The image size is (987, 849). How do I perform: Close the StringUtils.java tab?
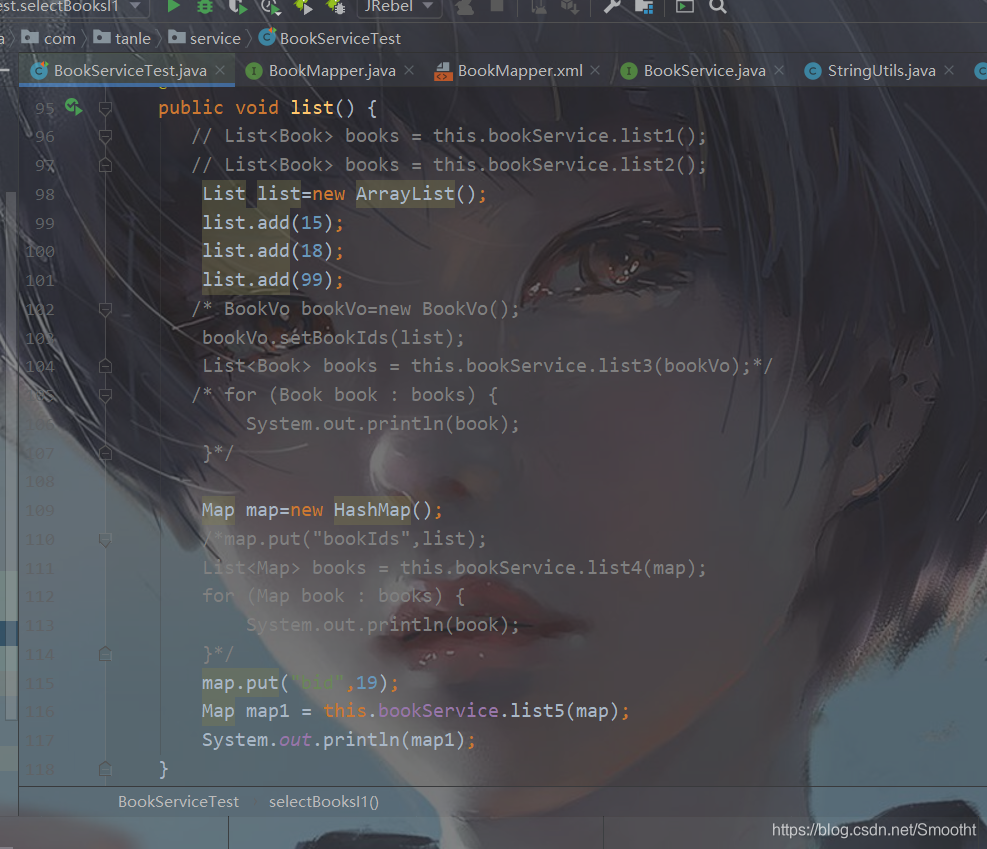click(949, 70)
